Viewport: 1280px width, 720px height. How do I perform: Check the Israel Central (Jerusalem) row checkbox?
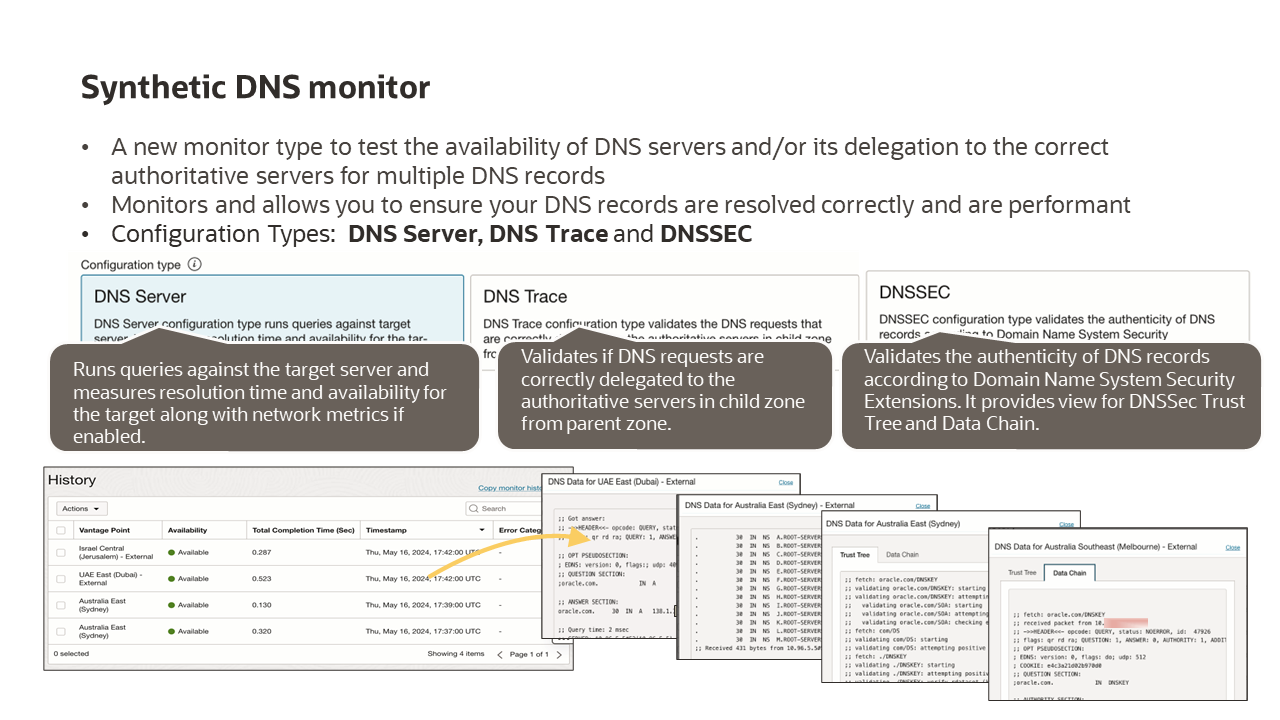coord(61,552)
